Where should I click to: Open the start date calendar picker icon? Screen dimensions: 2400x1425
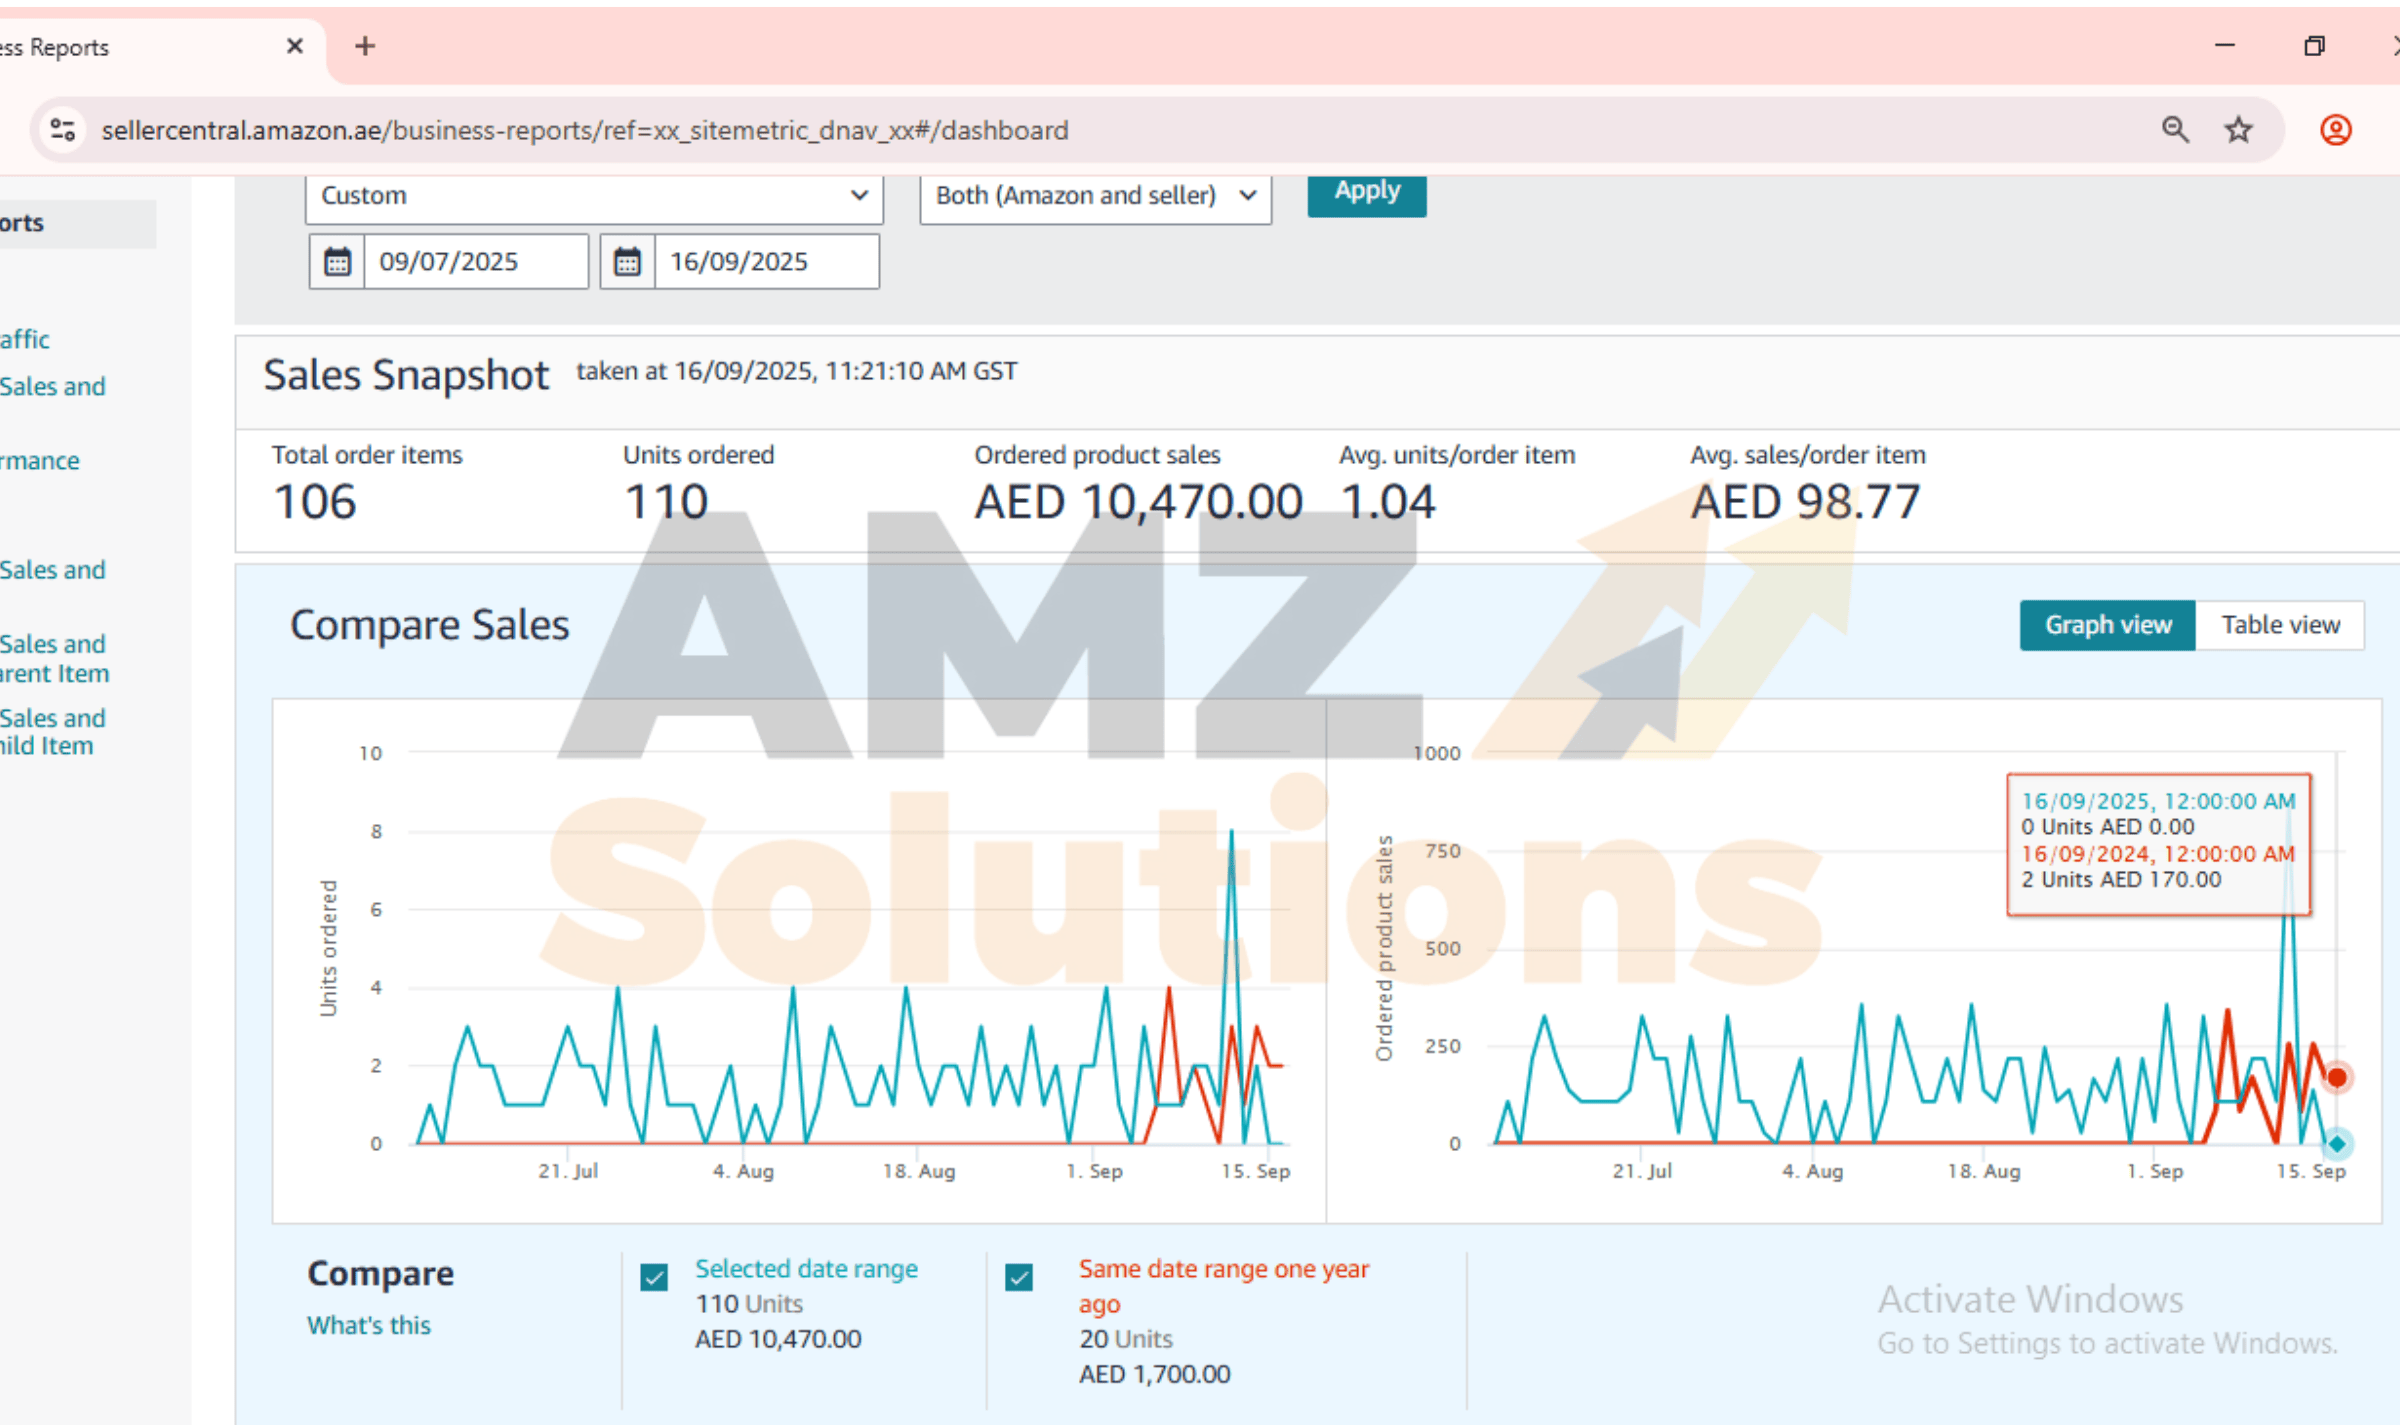tap(337, 262)
